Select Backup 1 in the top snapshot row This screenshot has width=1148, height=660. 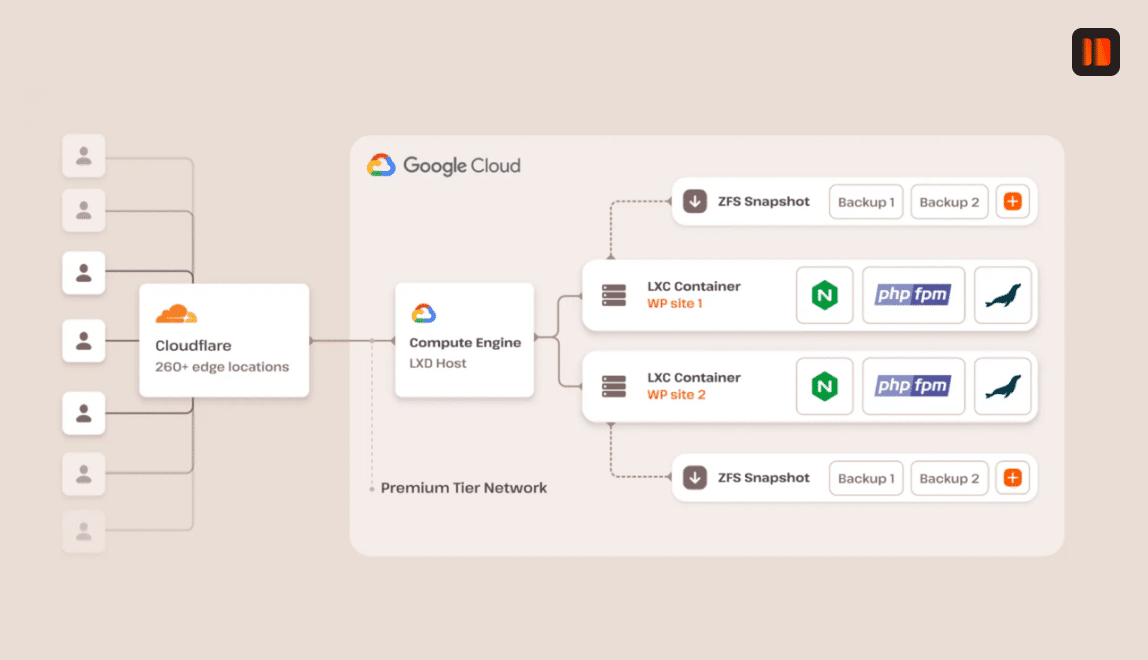[x=866, y=201]
